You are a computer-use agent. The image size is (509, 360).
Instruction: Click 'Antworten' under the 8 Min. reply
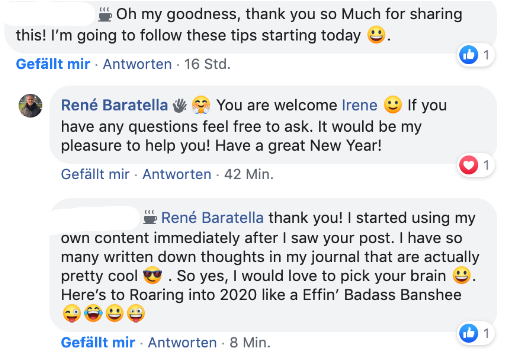(182, 342)
